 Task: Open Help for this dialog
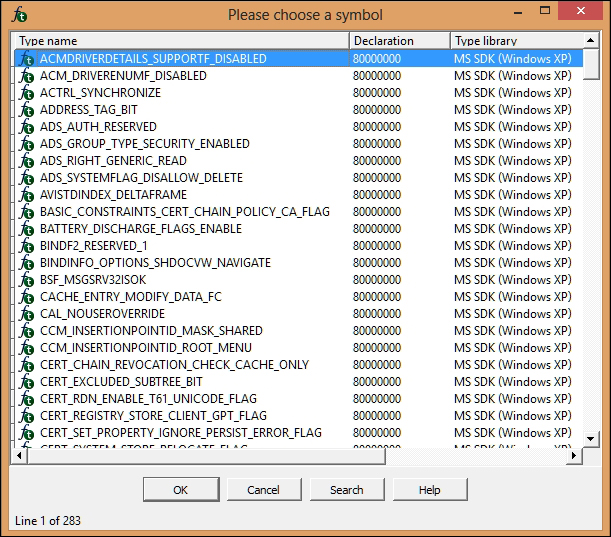tap(430, 489)
